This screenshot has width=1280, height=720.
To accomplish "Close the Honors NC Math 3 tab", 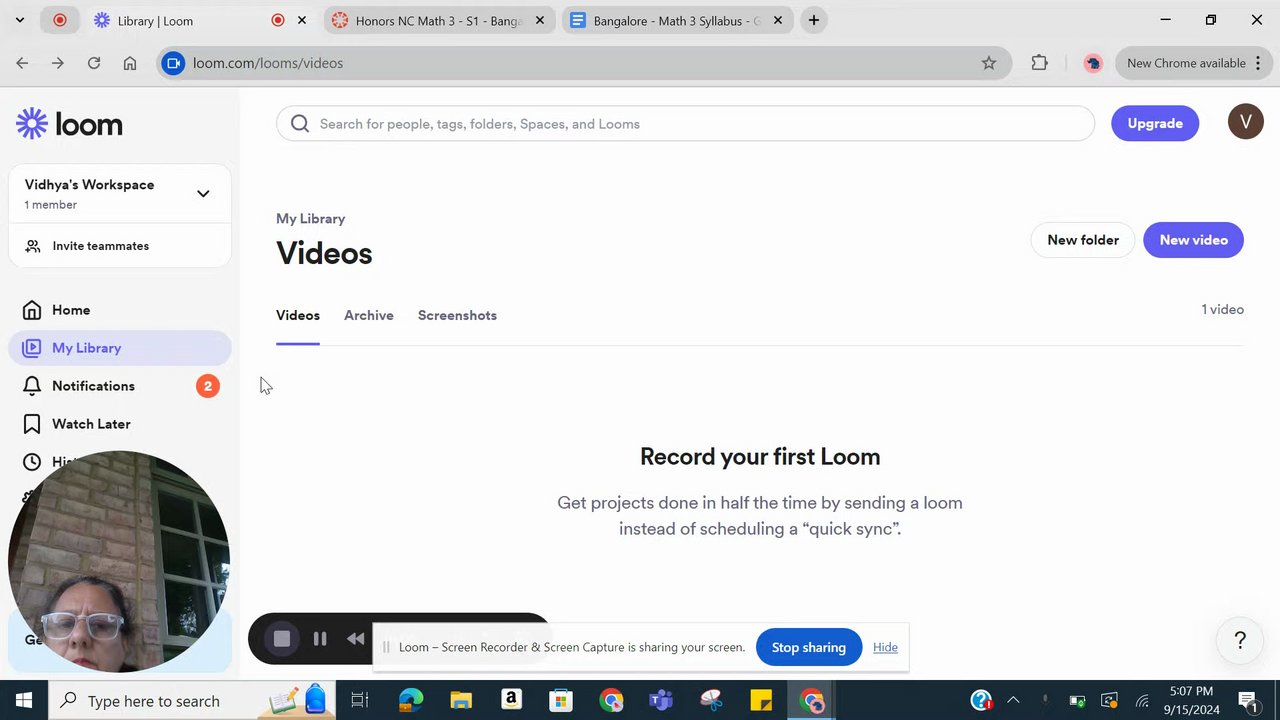I will pyautogui.click(x=540, y=20).
